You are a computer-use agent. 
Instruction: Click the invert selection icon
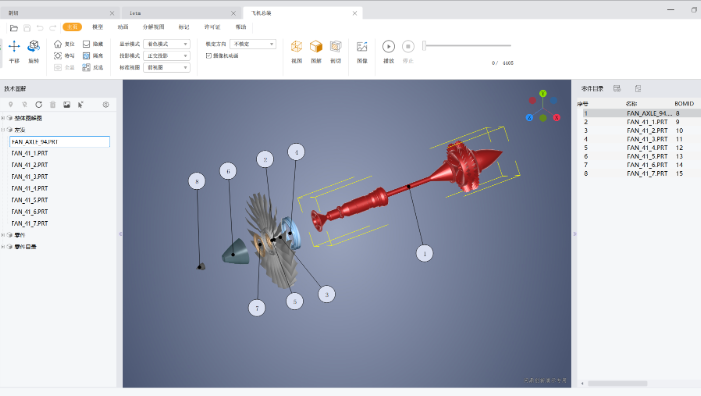pyautogui.click(x=86, y=67)
